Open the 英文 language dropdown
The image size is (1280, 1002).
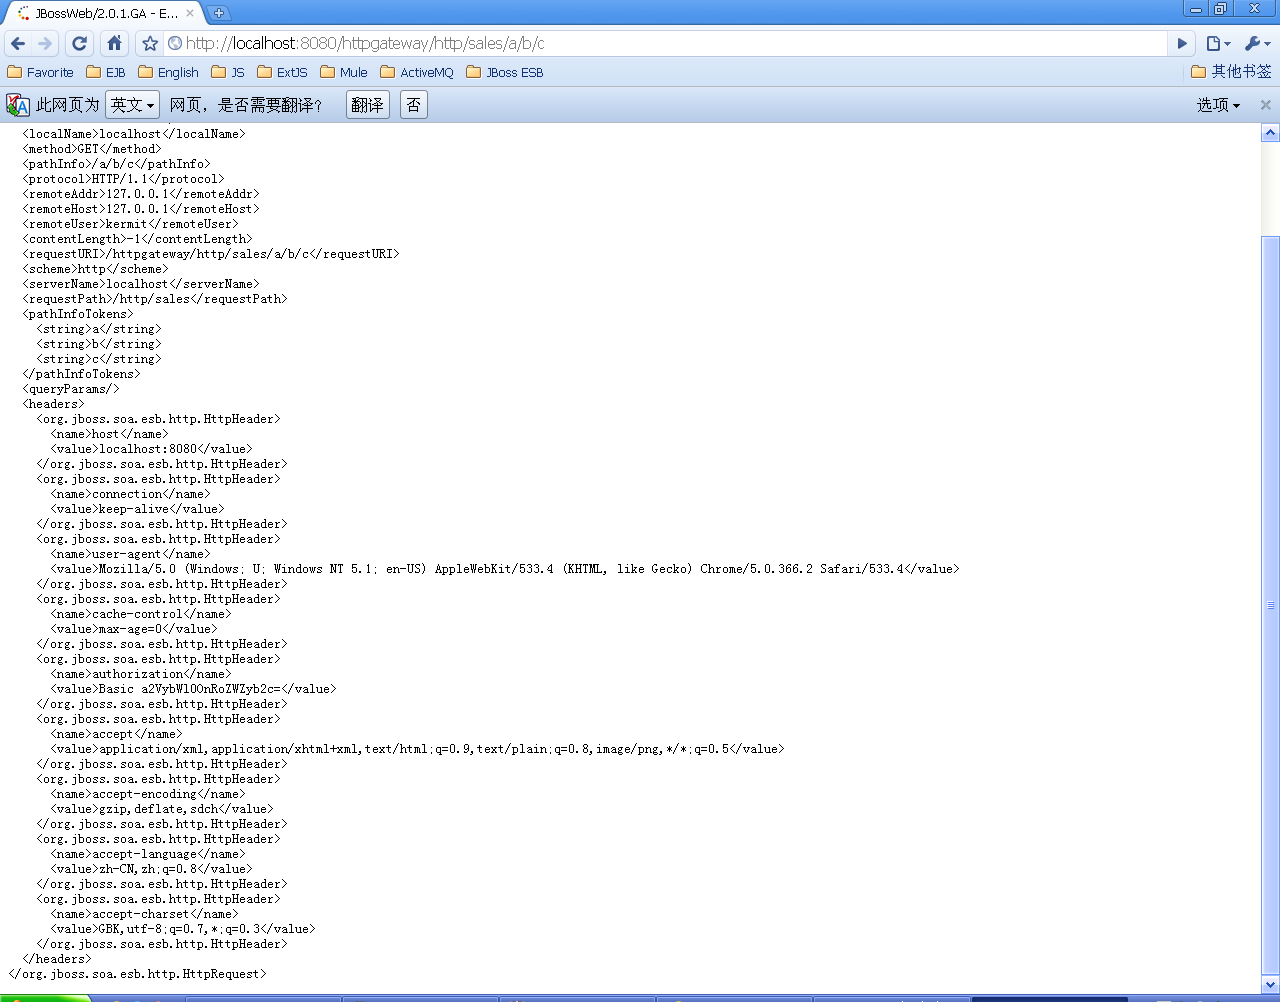click(x=132, y=105)
